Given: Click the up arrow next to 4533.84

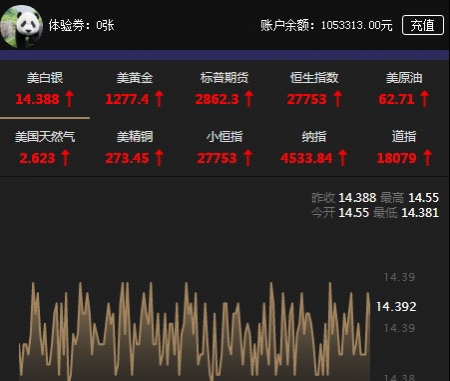Looking at the screenshot, I should [x=343, y=158].
